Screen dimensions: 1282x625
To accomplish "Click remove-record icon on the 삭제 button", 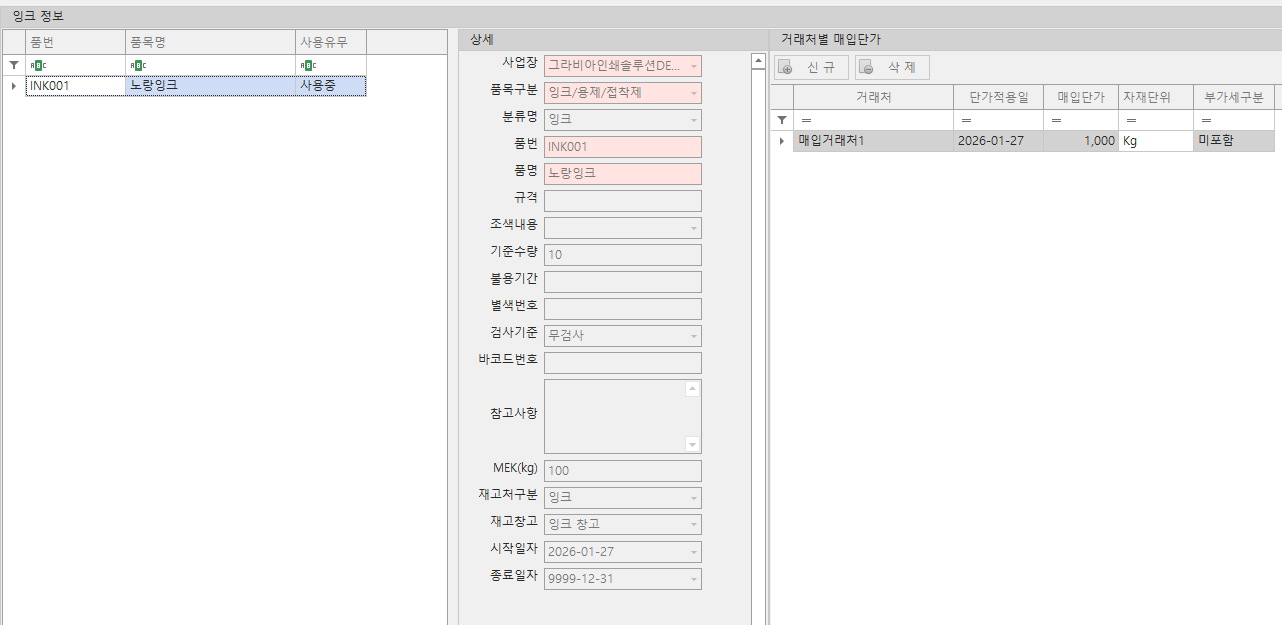I will pos(865,67).
